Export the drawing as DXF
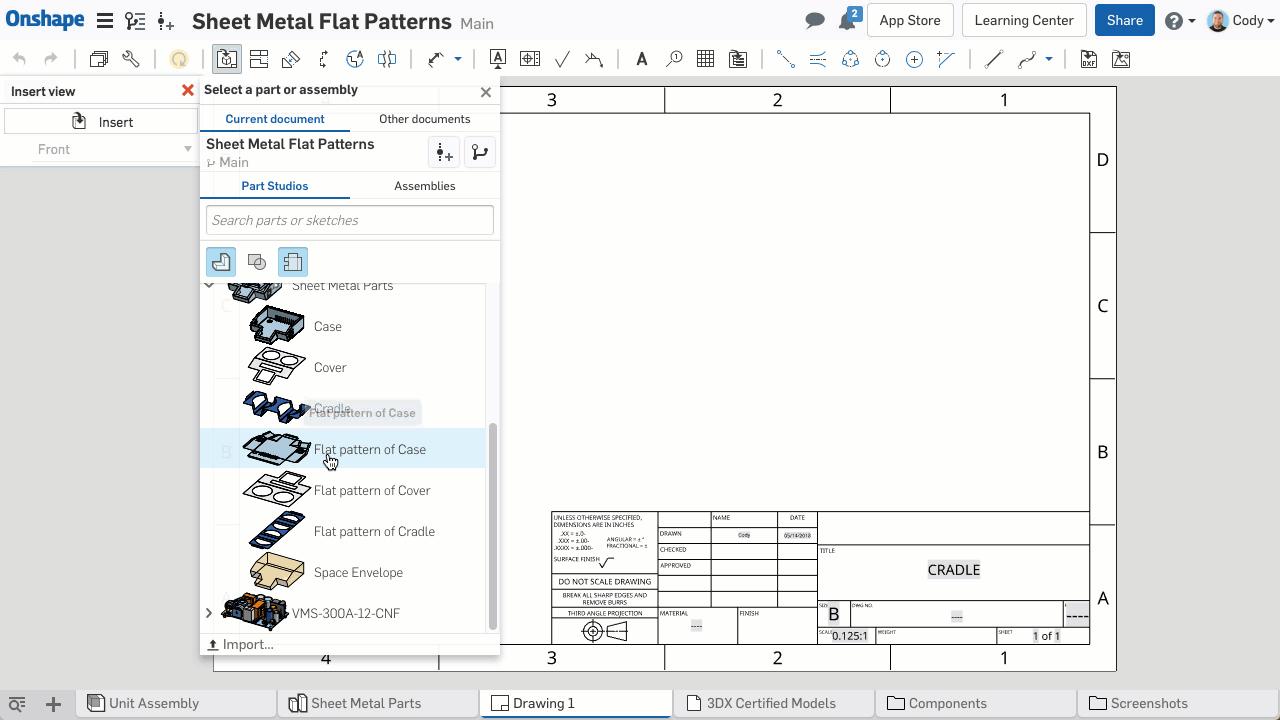The width and height of the screenshot is (1280, 720). [1088, 60]
